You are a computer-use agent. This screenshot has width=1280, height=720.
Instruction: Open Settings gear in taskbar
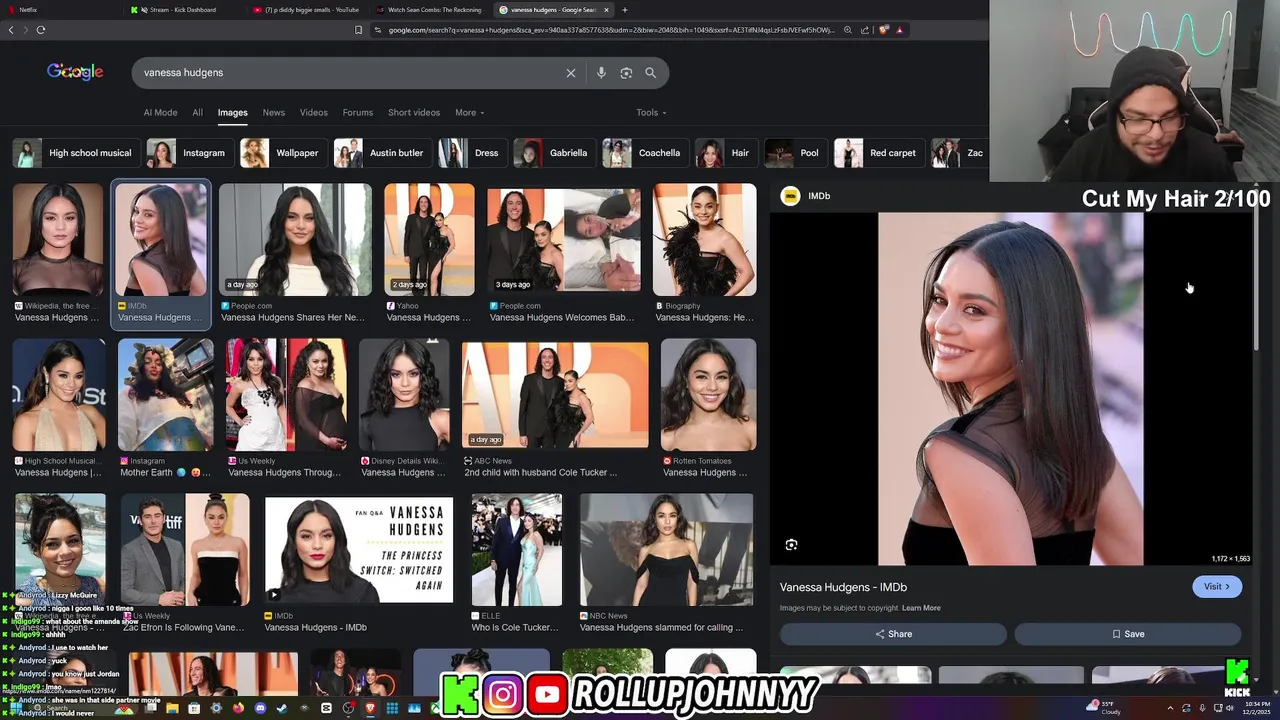(216, 708)
